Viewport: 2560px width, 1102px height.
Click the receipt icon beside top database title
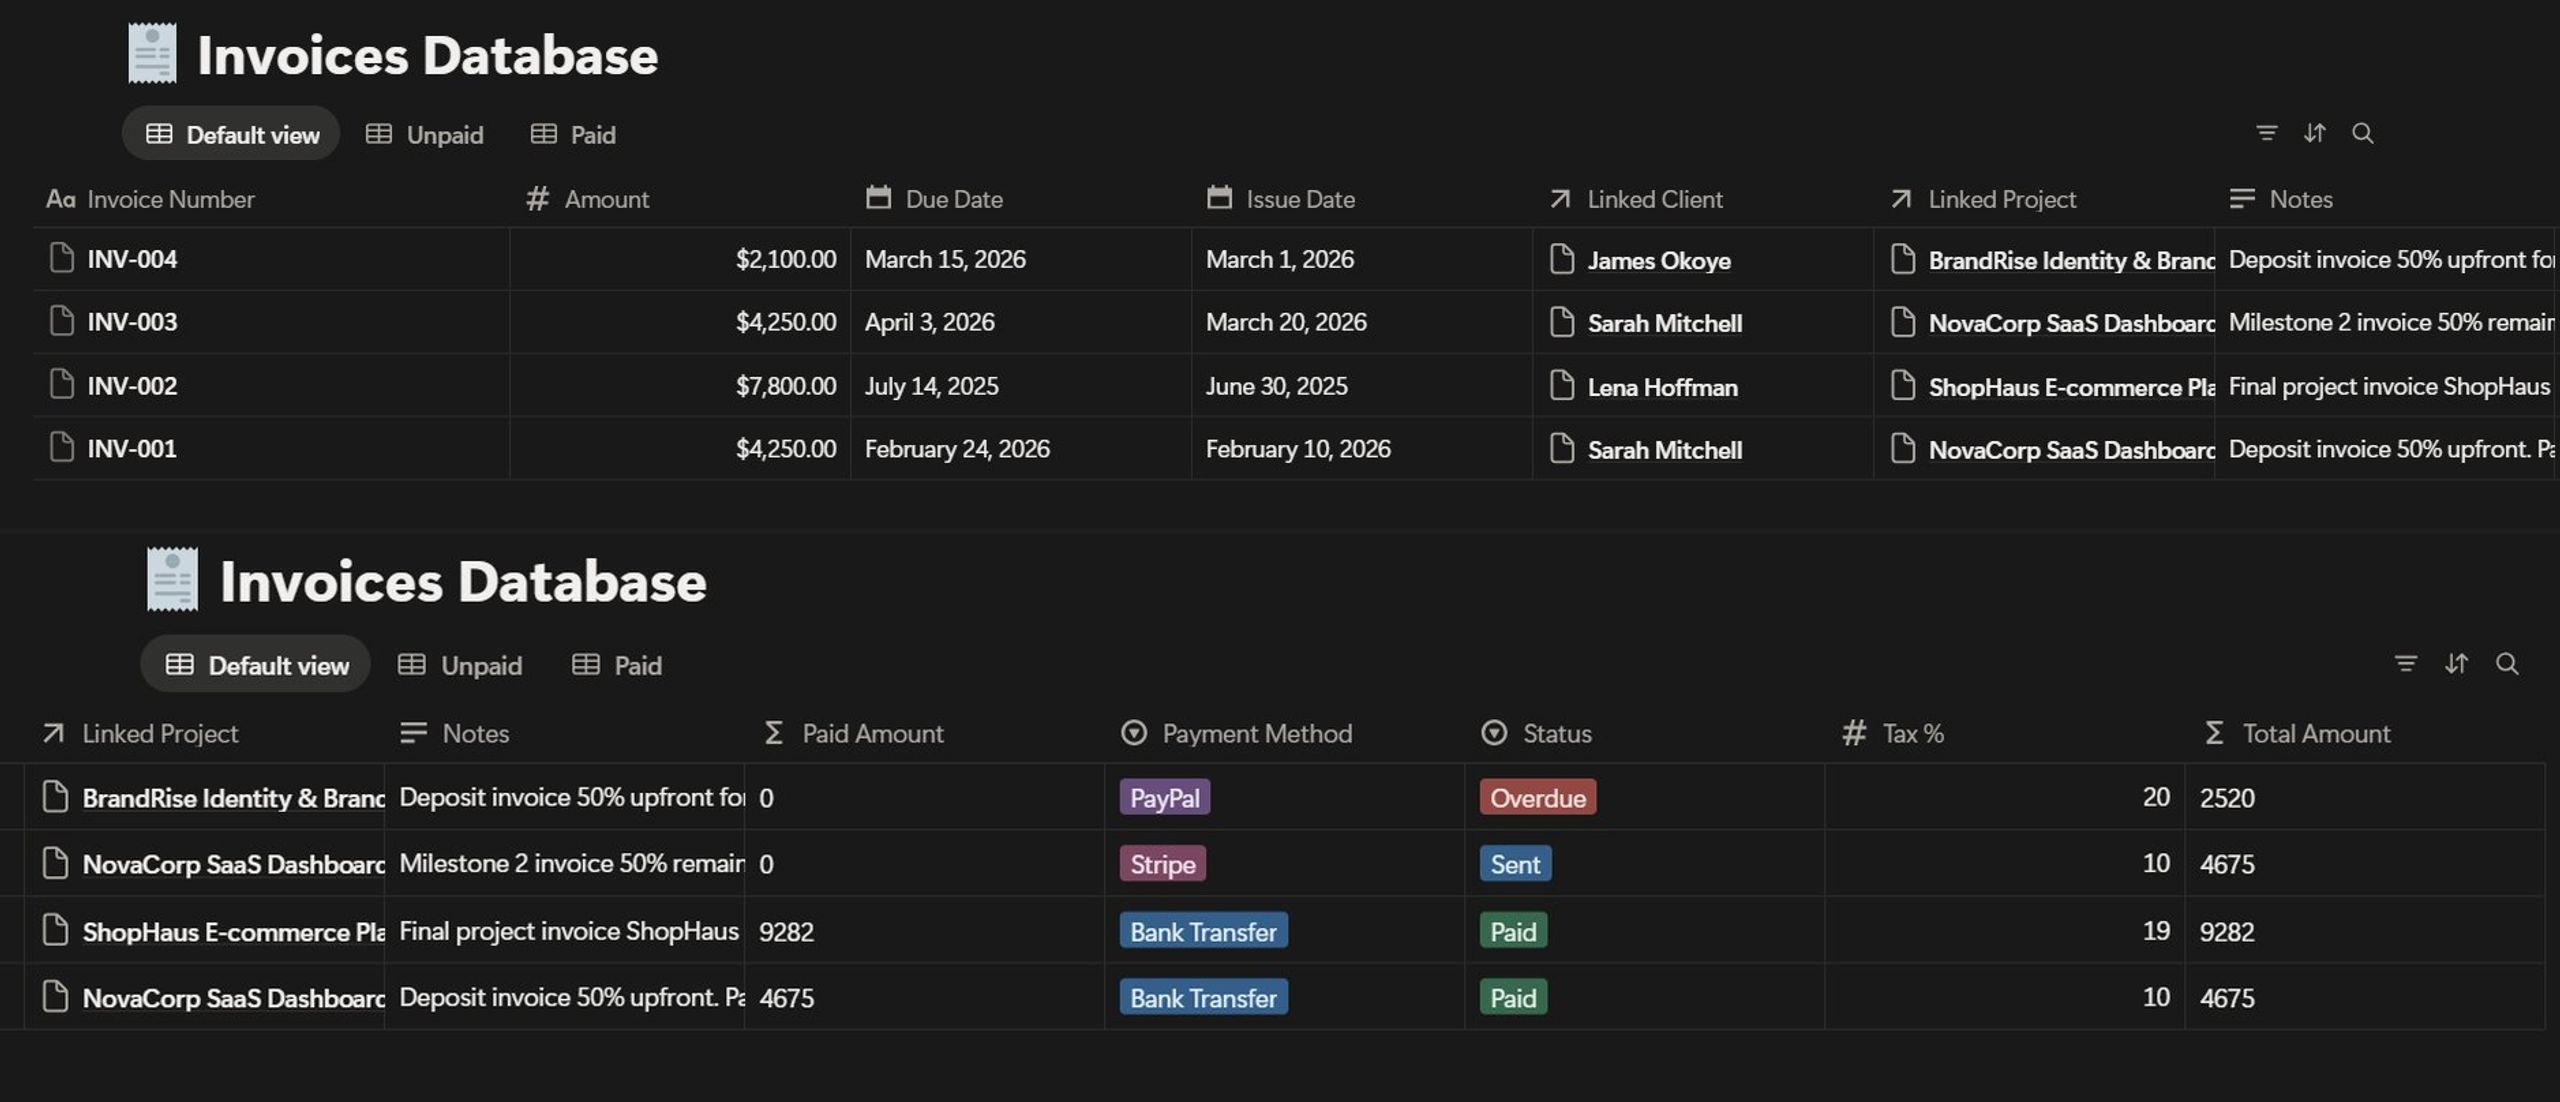(x=152, y=54)
